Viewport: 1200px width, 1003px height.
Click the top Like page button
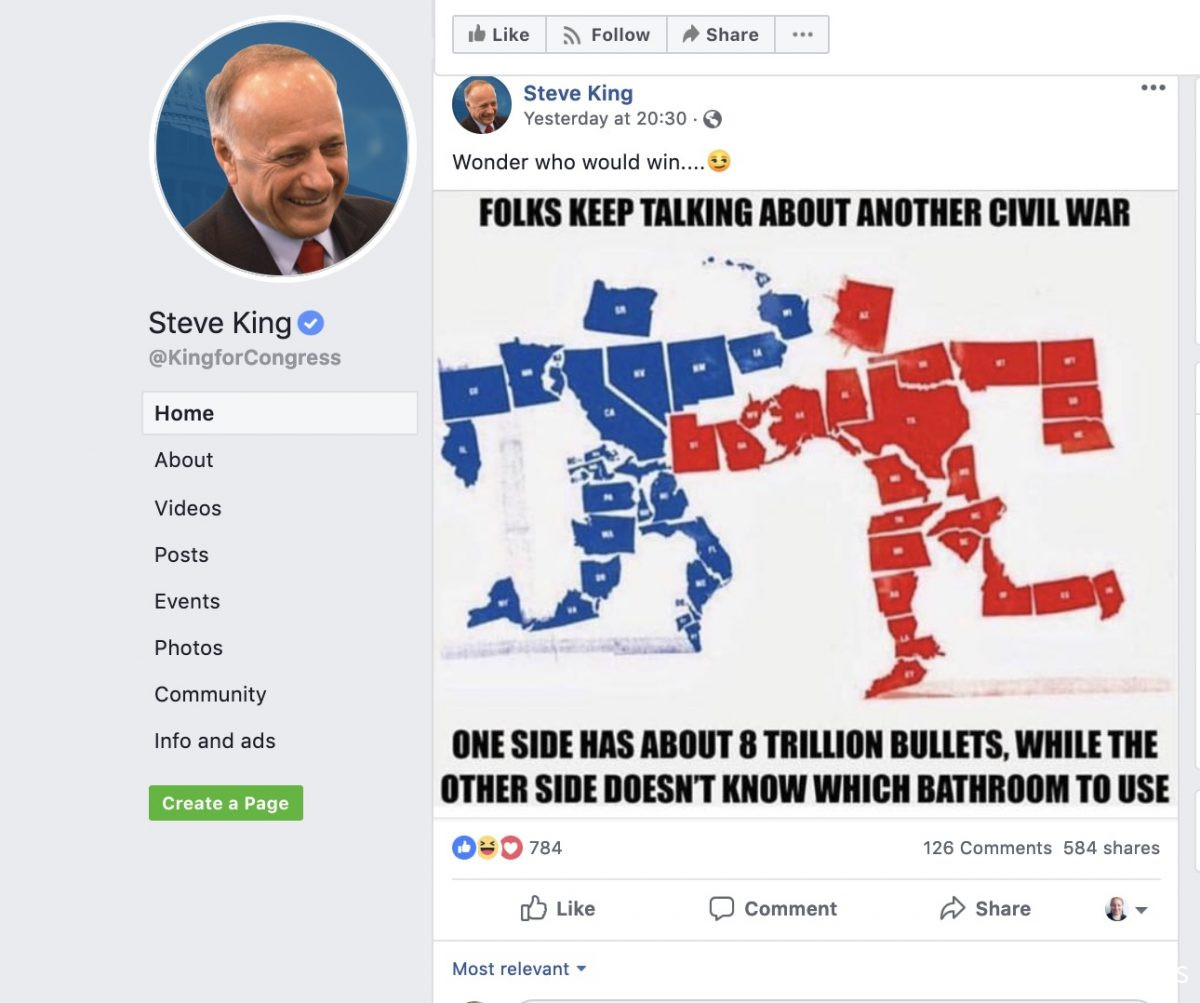(499, 34)
